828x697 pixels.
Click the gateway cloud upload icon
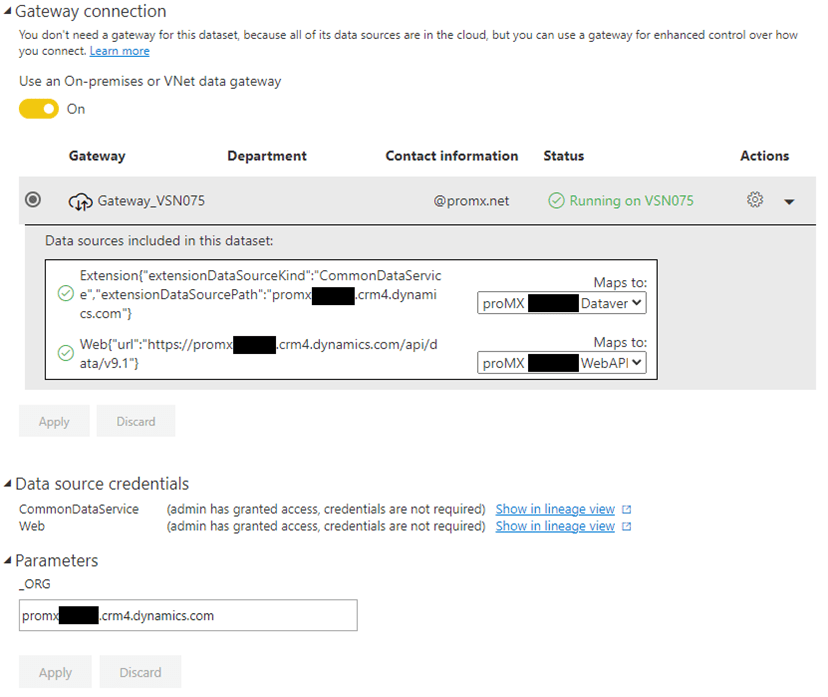[x=80, y=201]
